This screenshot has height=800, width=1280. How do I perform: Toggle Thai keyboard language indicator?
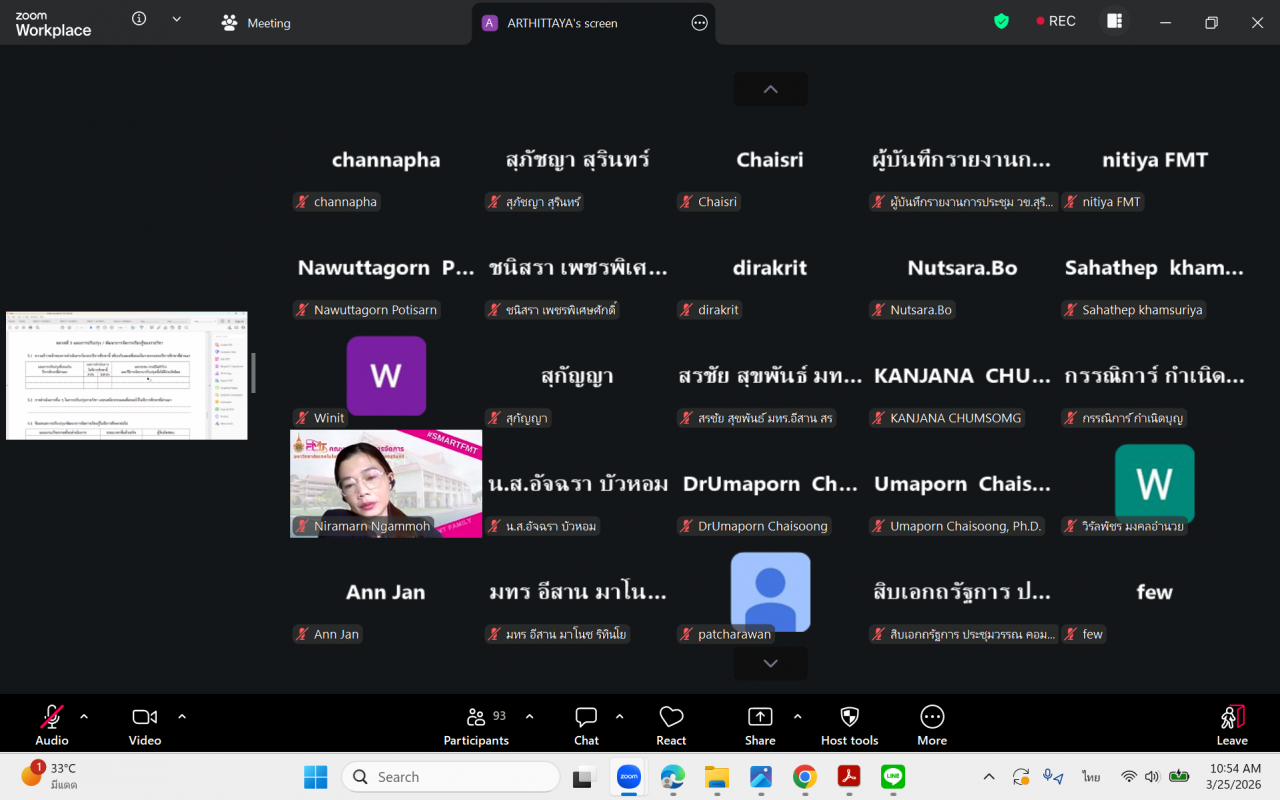pyautogui.click(x=1091, y=777)
